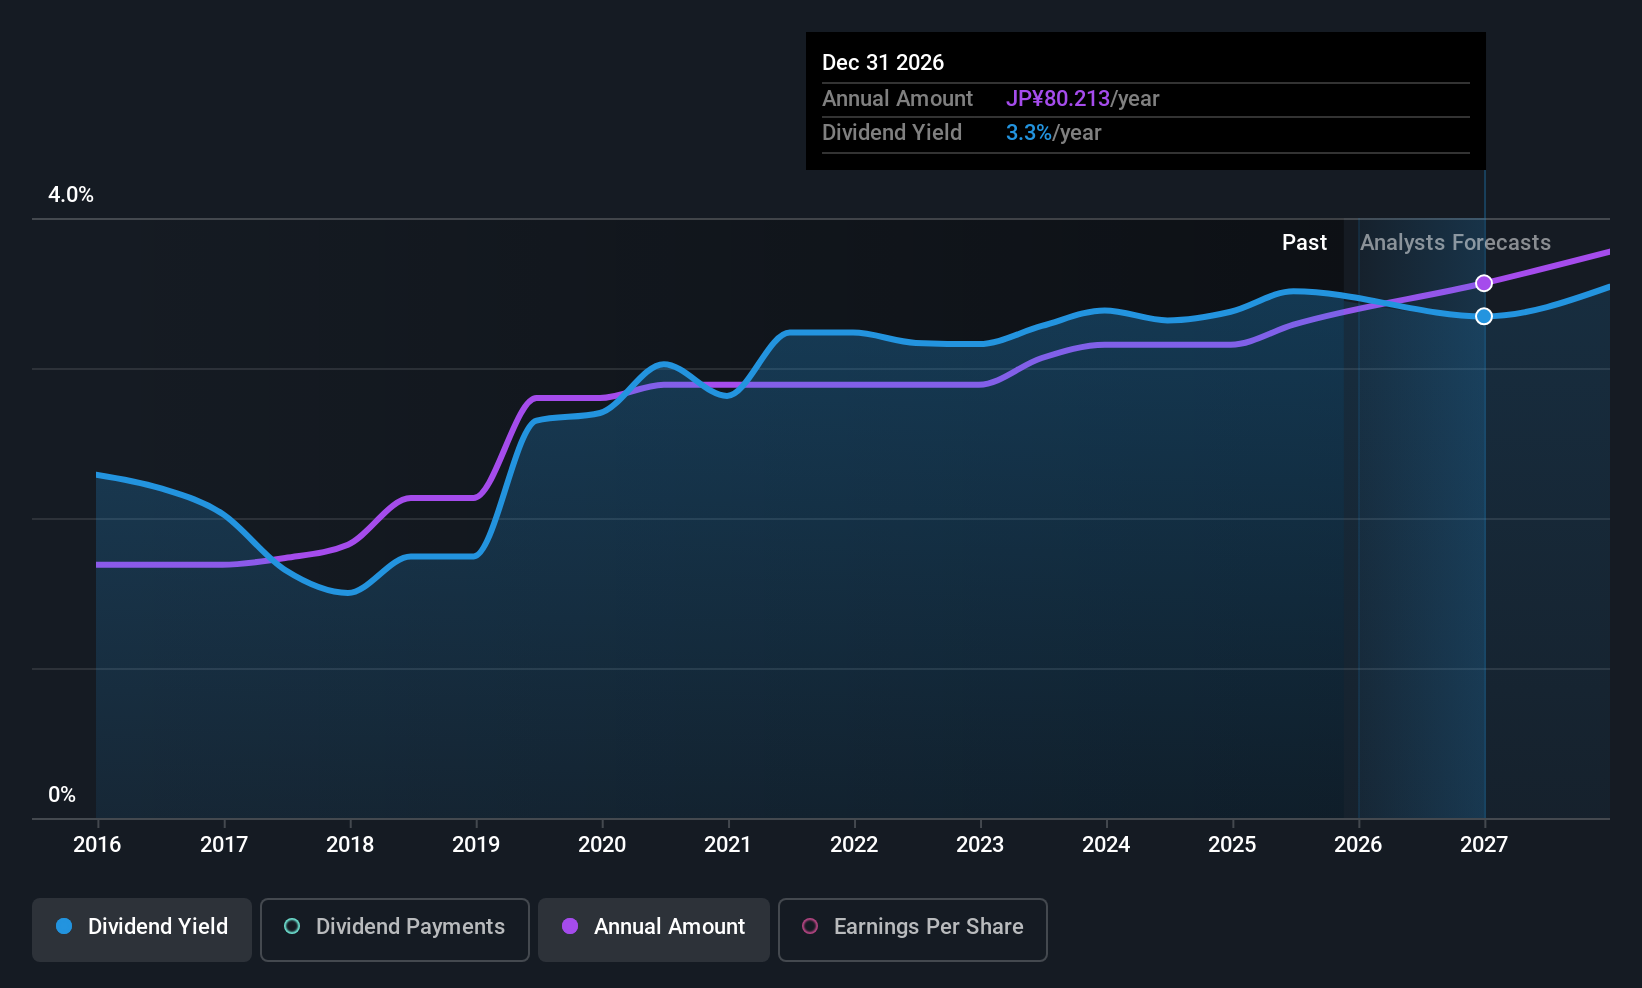
Task: Toggle the Annual Amount series
Action: [654, 930]
